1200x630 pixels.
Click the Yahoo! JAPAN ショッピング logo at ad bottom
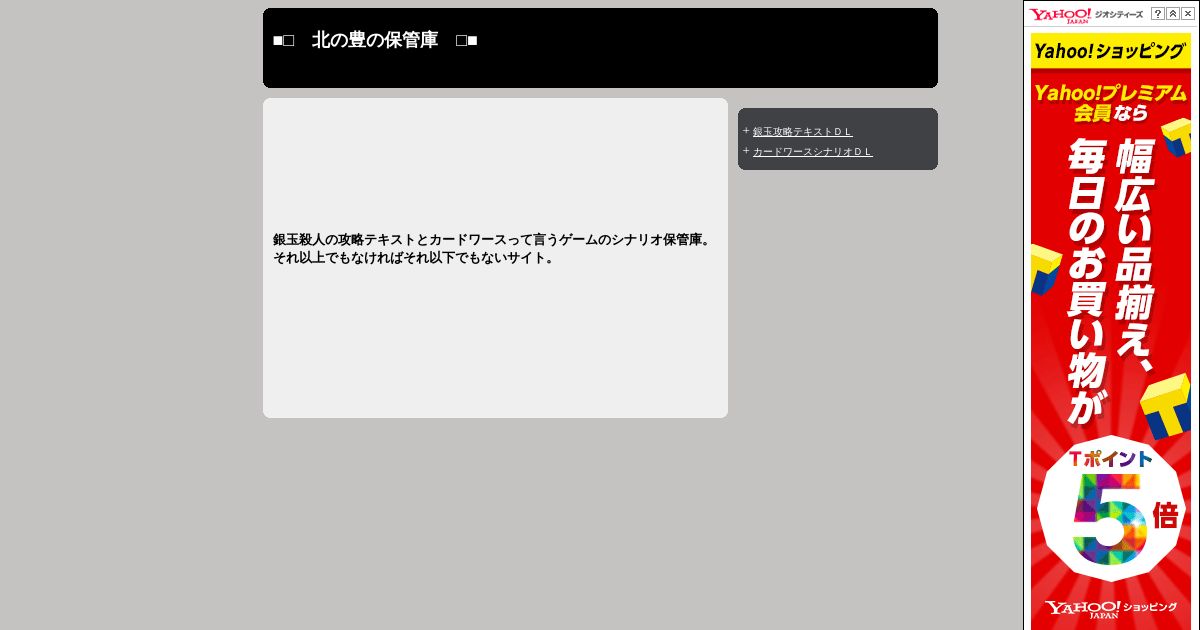[x=1111, y=609]
